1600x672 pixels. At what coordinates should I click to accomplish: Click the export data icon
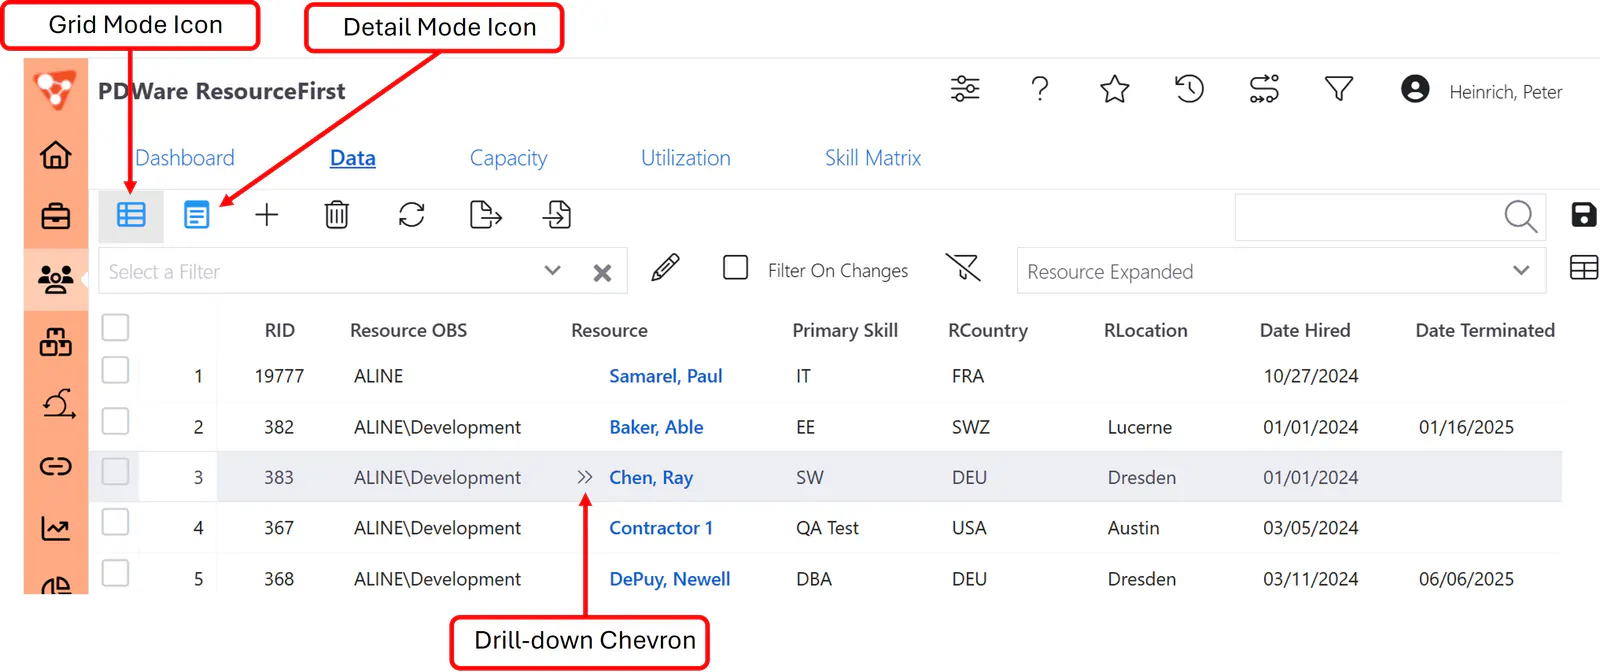click(485, 215)
